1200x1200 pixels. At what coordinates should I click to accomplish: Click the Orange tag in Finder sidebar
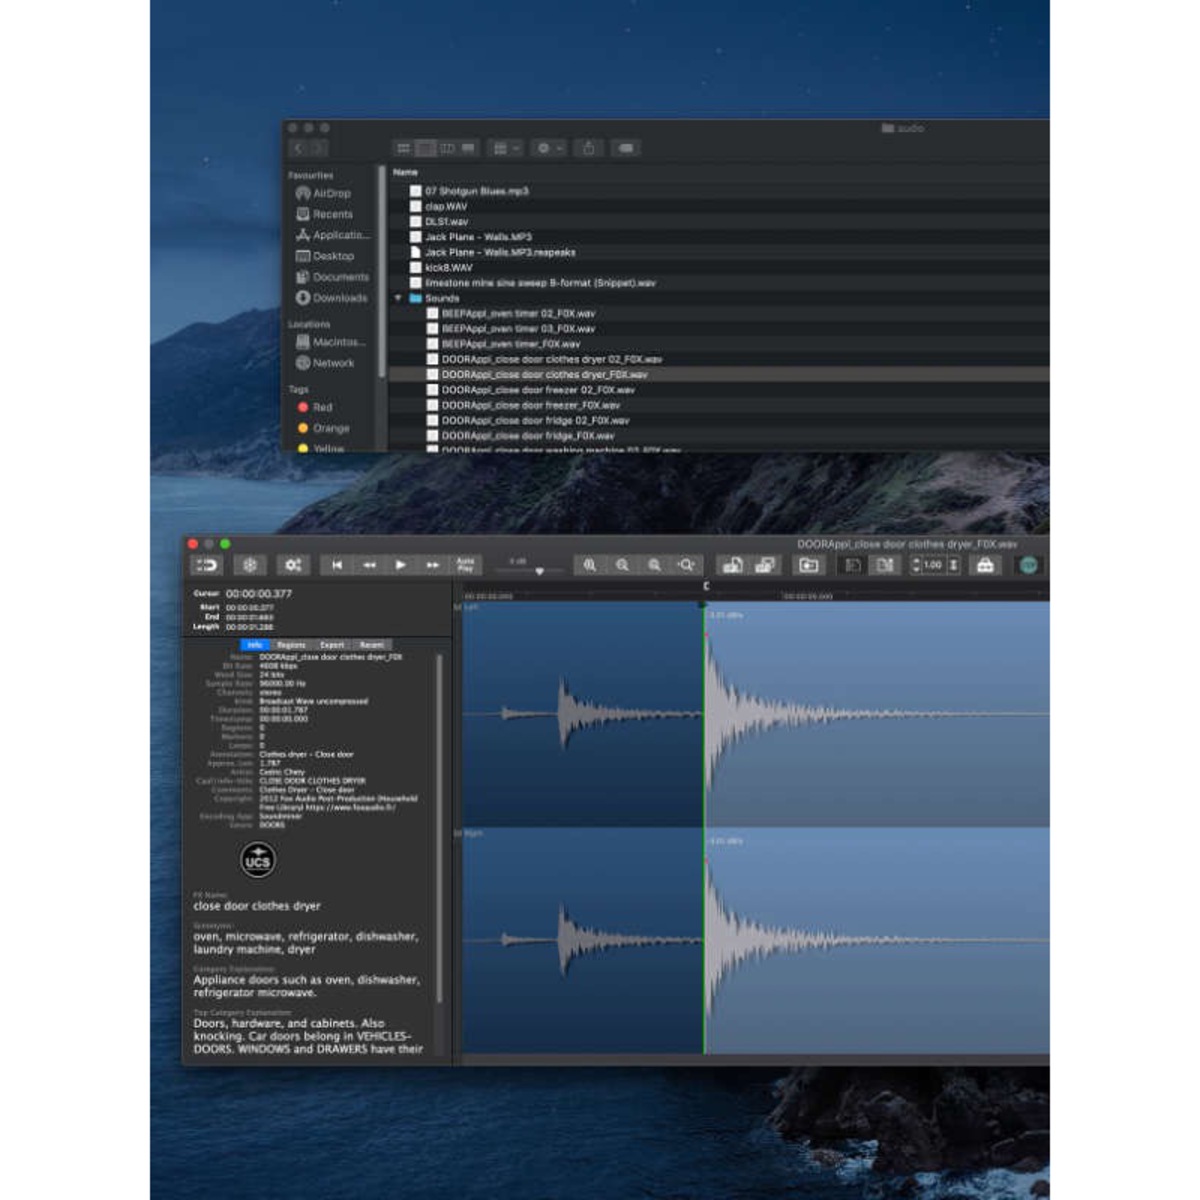click(x=324, y=428)
